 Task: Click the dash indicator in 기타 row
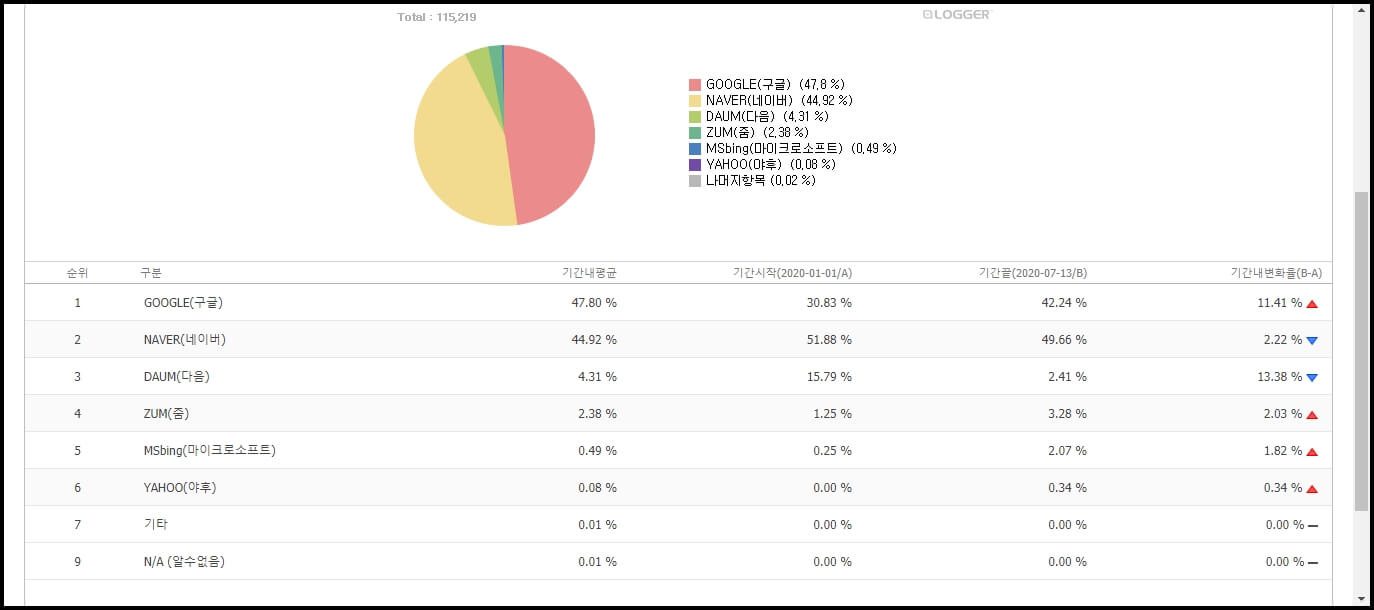(x=1312, y=525)
